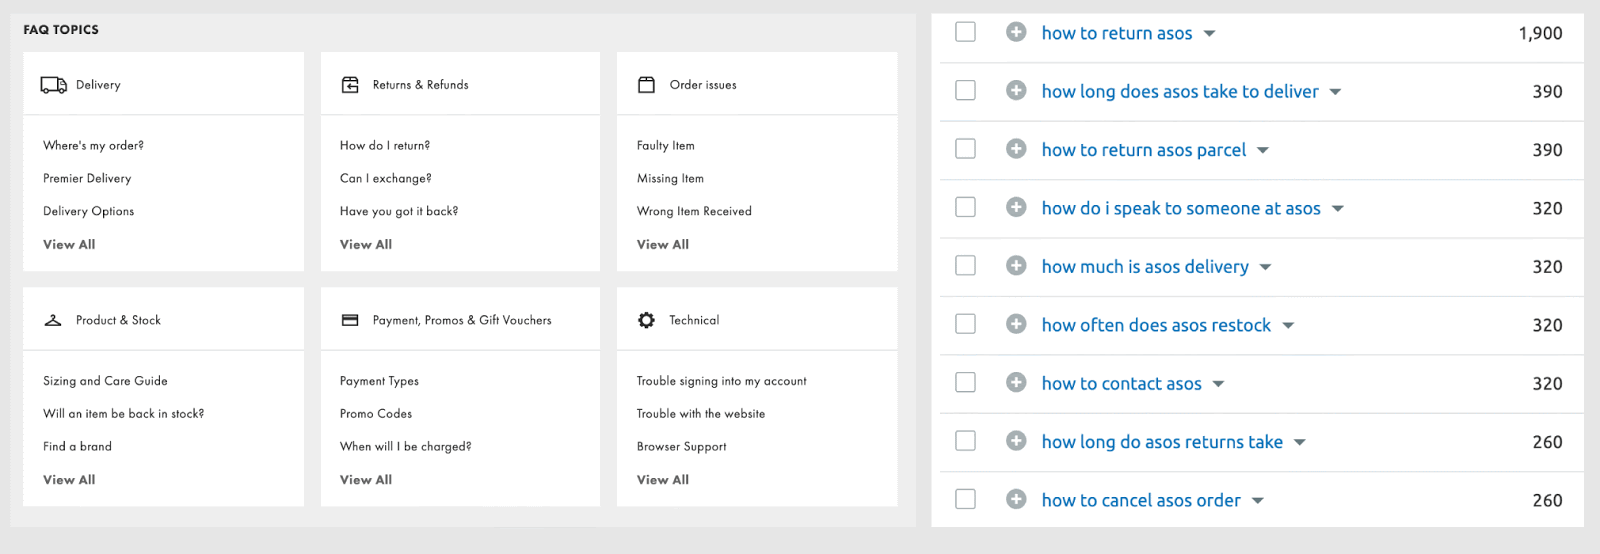The image size is (1600, 554).
Task: Tick checkbox for 'how to return asos parcel'
Action: [965, 149]
